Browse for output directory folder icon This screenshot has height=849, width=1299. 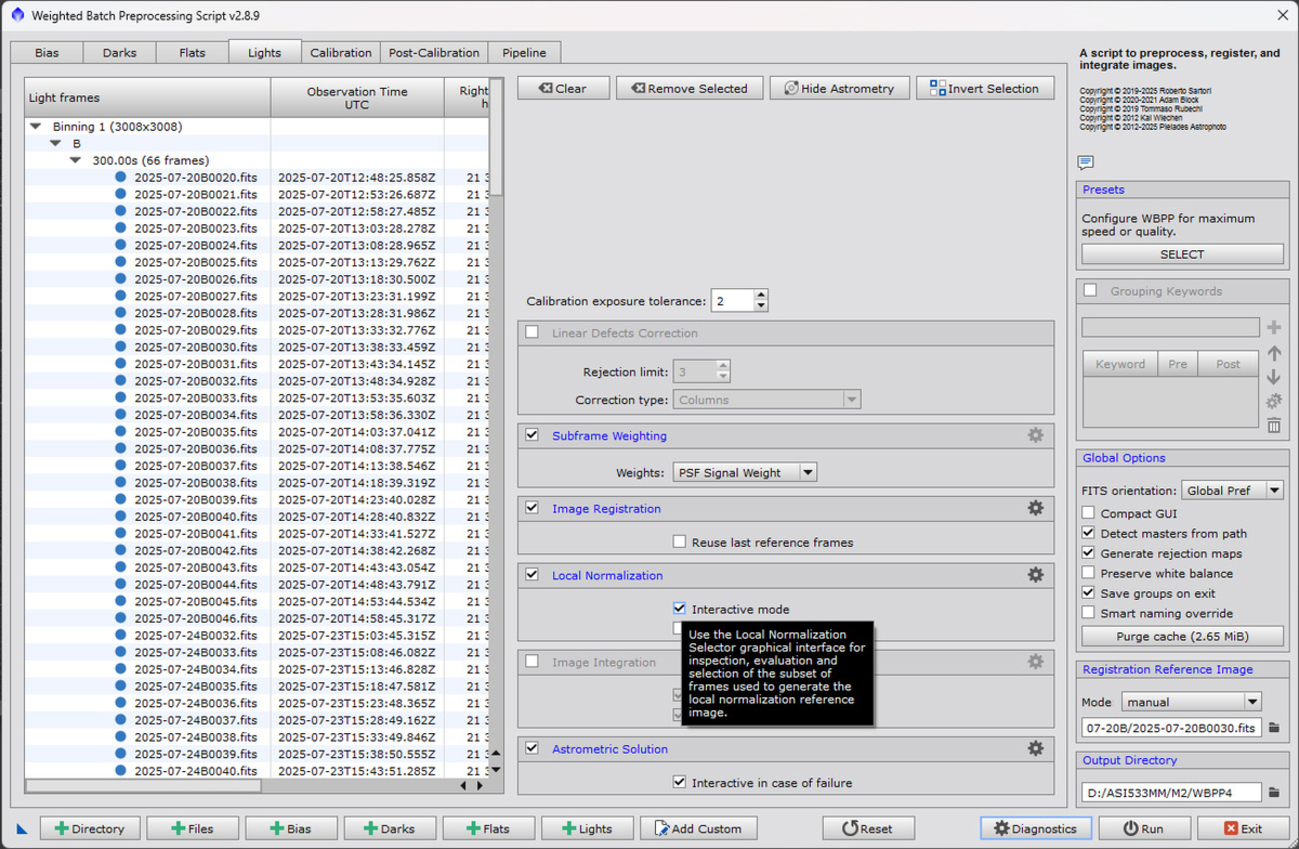tap(1274, 793)
